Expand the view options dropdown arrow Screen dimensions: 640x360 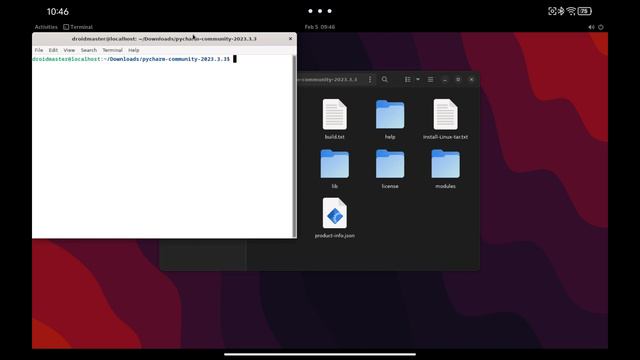[418, 80]
